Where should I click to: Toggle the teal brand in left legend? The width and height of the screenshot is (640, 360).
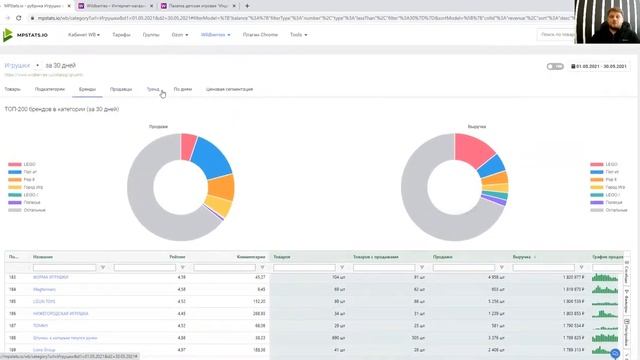click(23, 195)
